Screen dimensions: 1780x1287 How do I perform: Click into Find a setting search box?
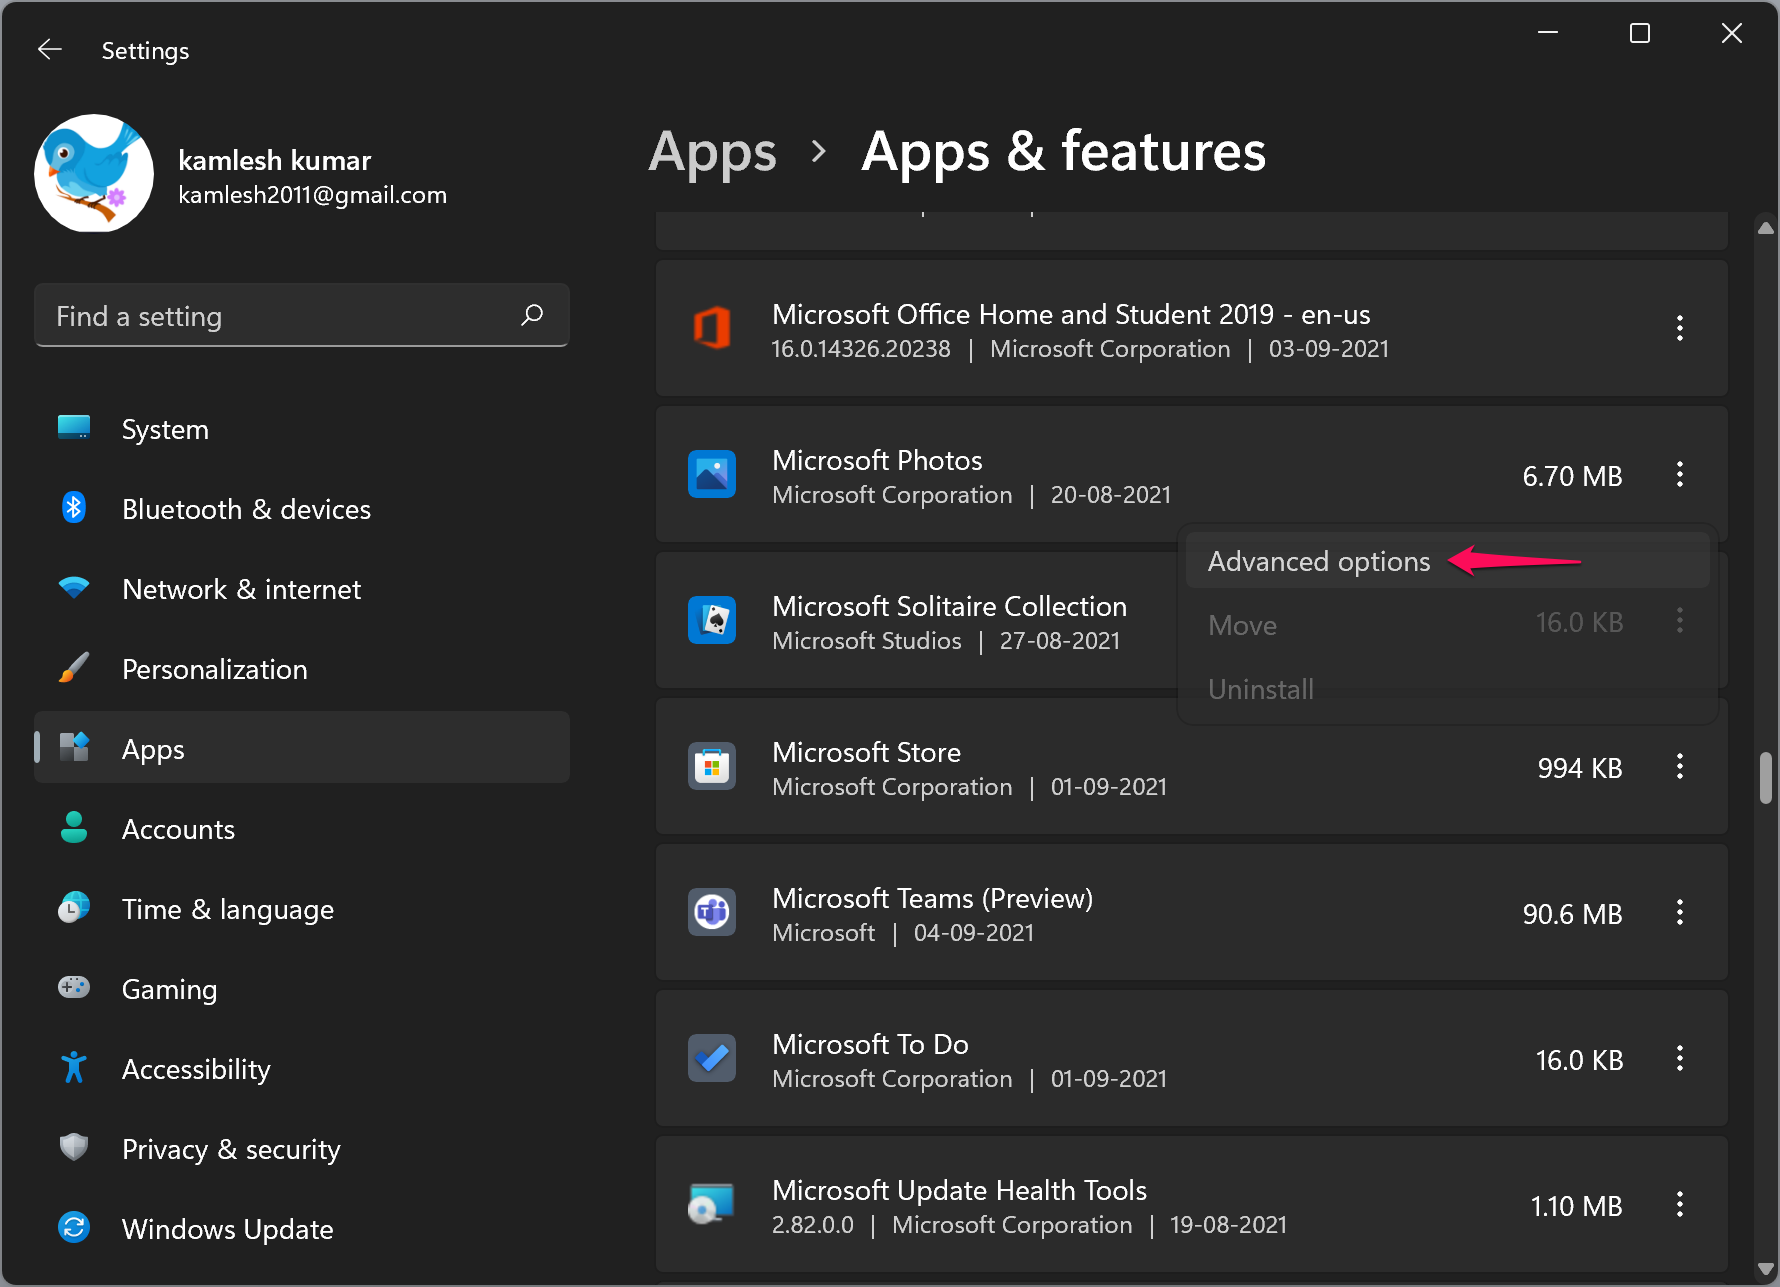[x=302, y=315]
